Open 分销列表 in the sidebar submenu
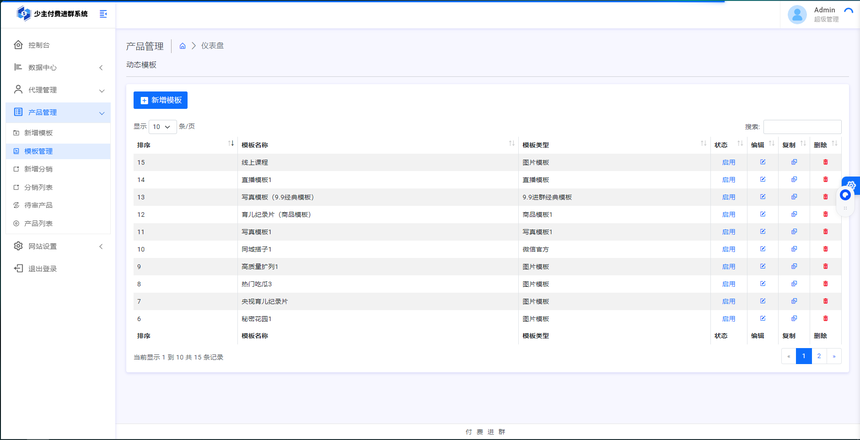The height and width of the screenshot is (440, 860). 39,187
